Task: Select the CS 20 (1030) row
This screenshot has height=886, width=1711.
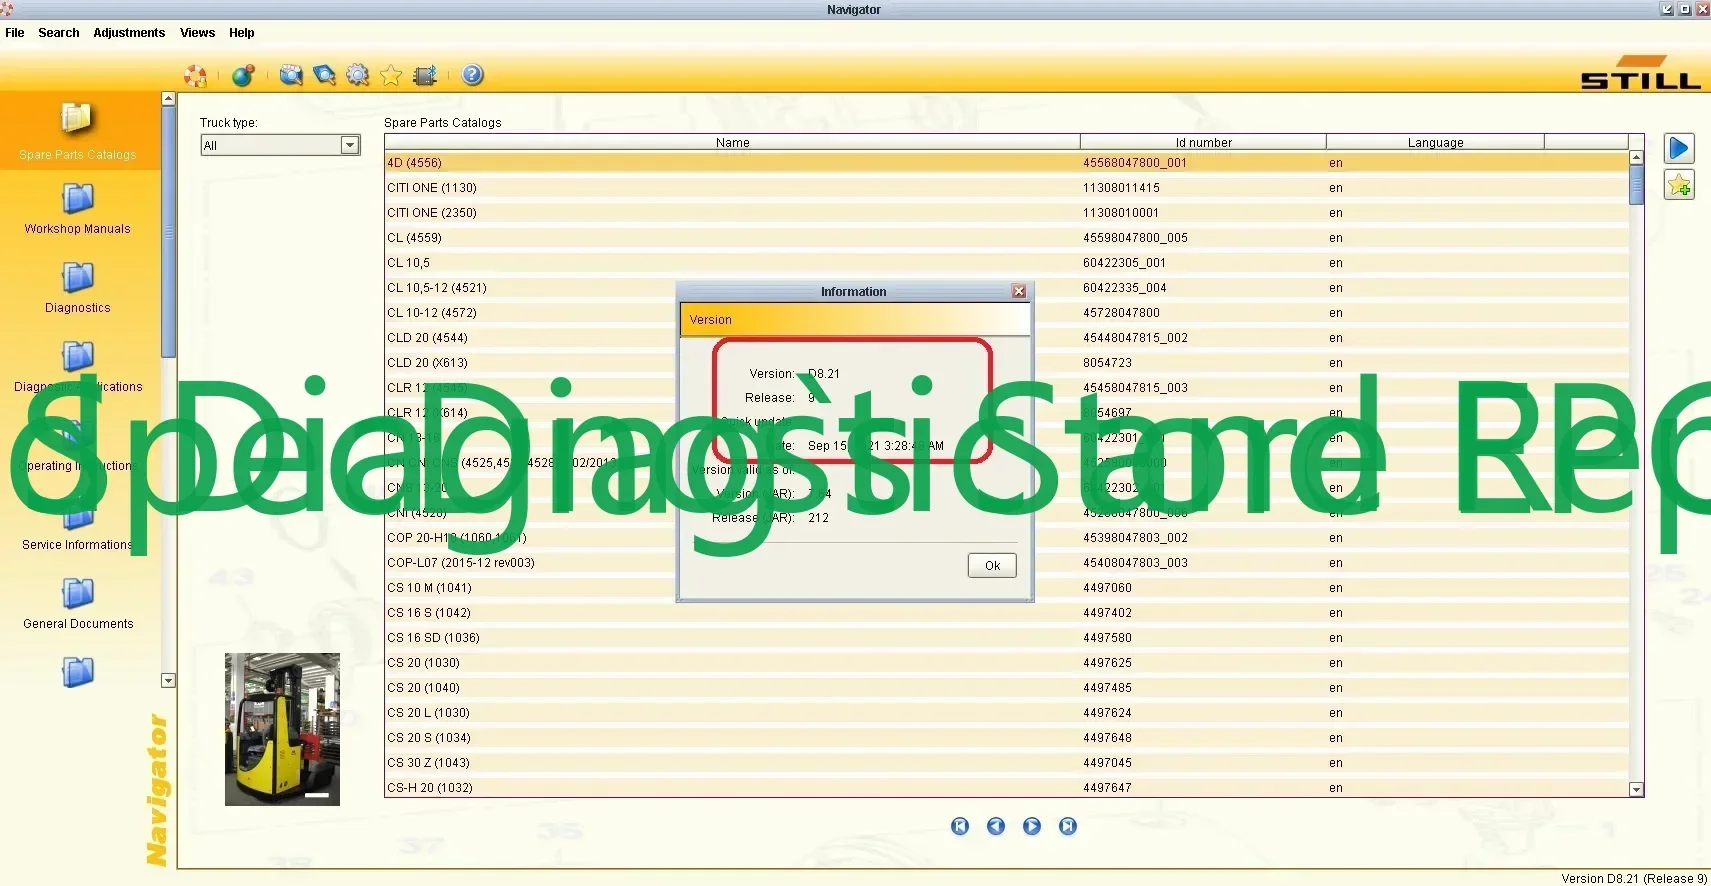Action: tap(1006, 662)
